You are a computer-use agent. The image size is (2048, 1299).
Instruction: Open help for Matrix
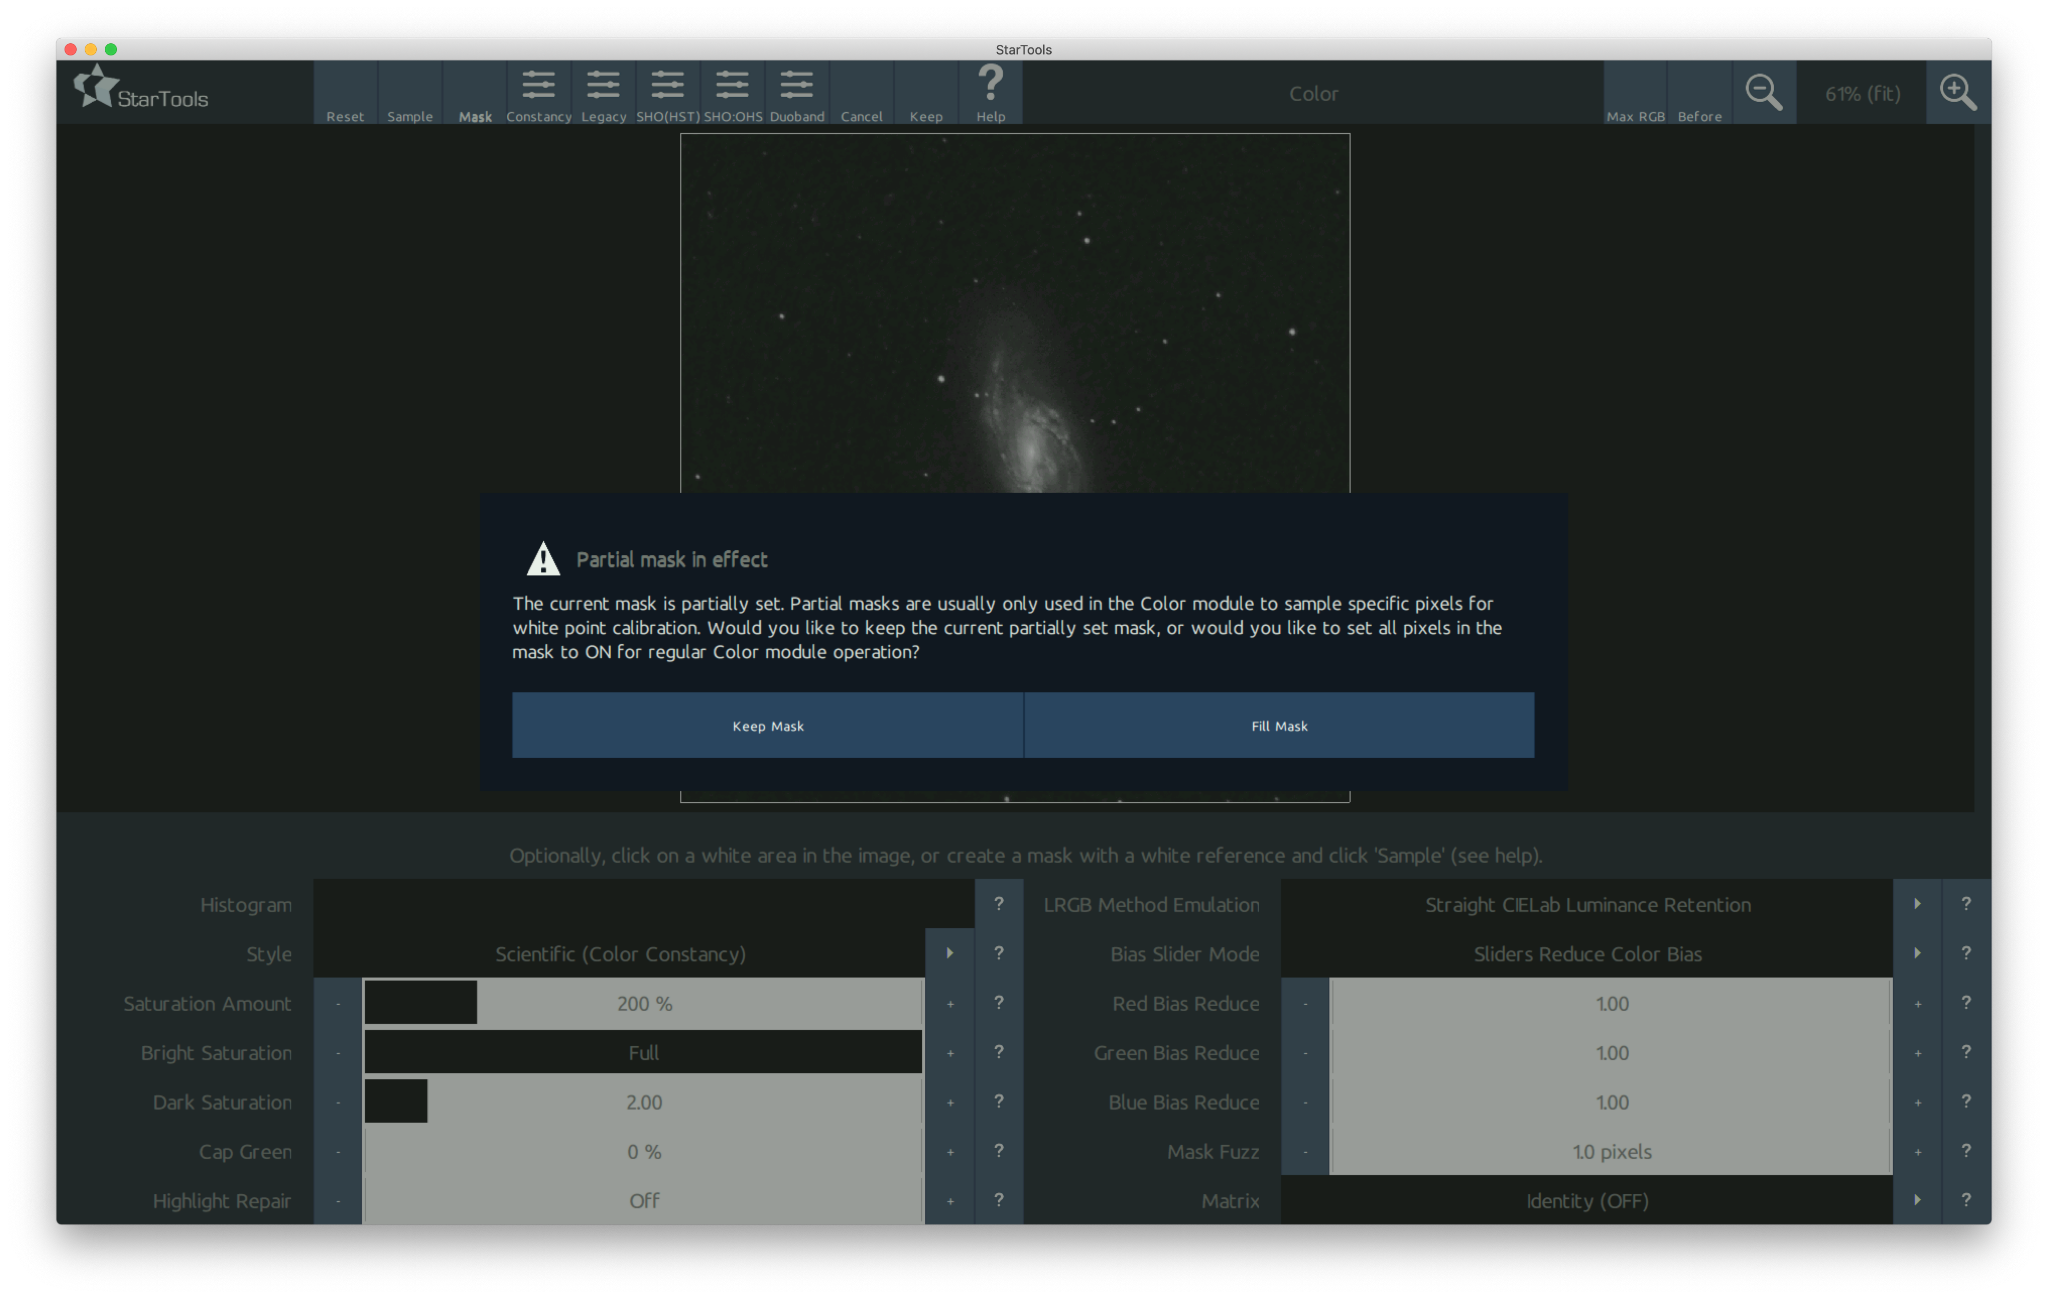[x=1966, y=1200]
